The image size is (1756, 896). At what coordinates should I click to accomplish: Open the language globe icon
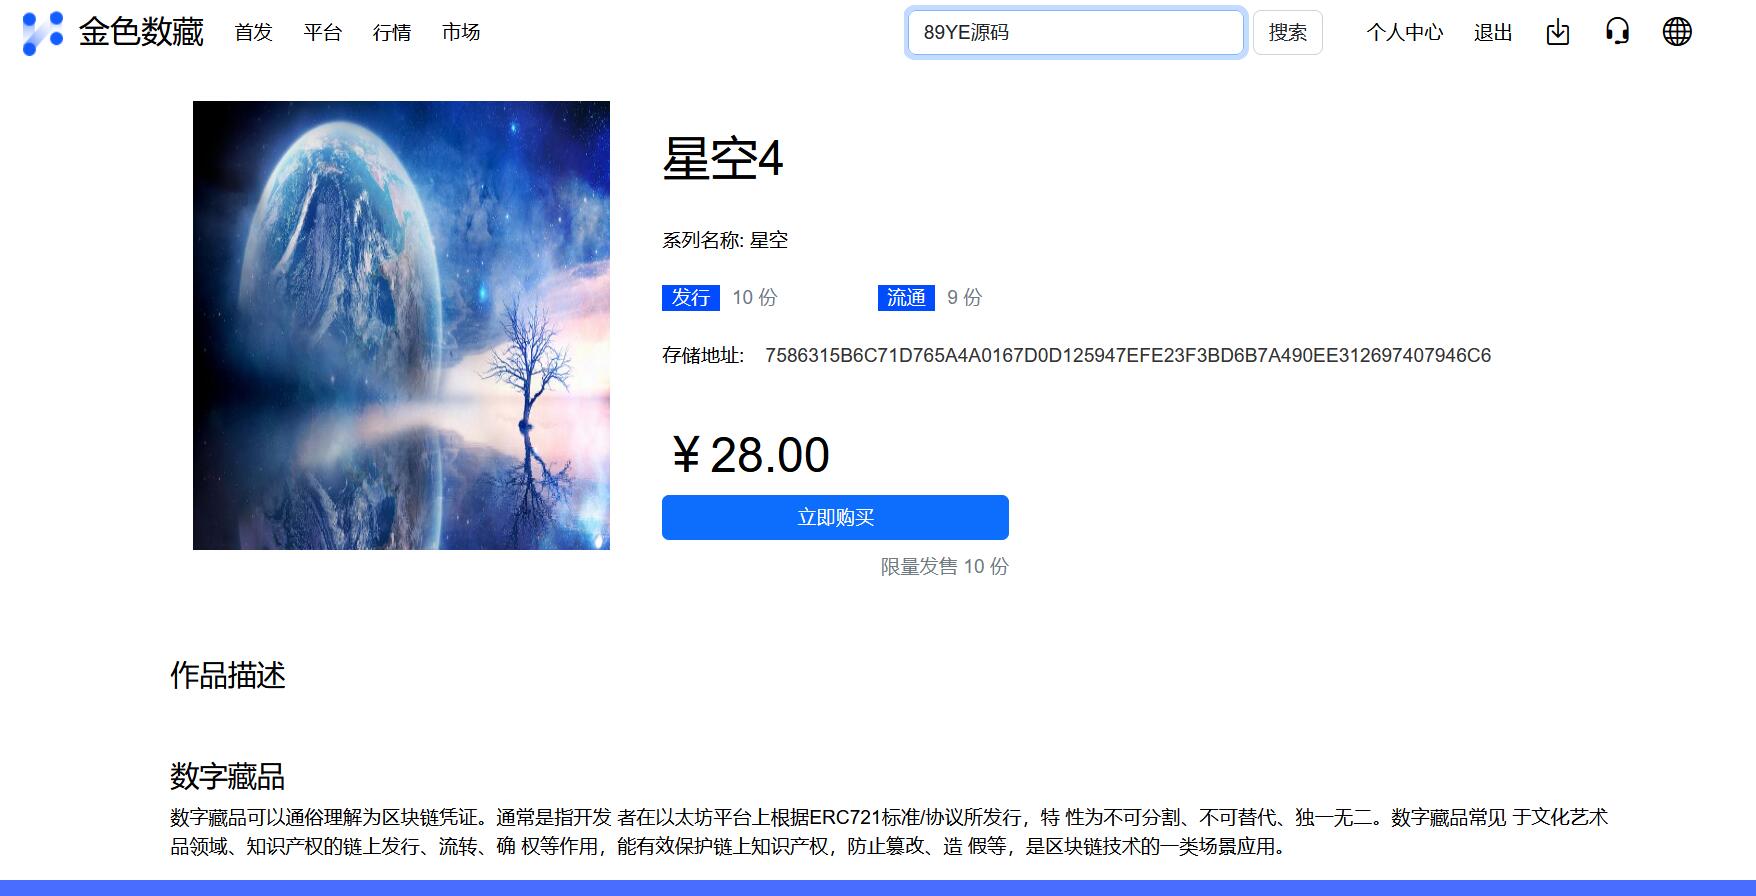click(1677, 32)
